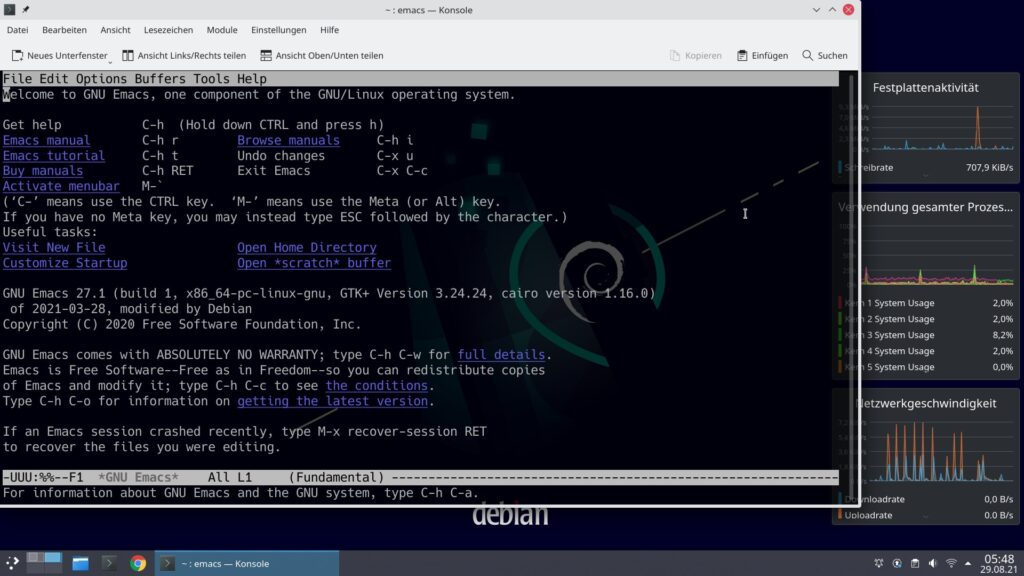Follow the Browse manuals link
This screenshot has width=1024, height=576.
[289, 140]
